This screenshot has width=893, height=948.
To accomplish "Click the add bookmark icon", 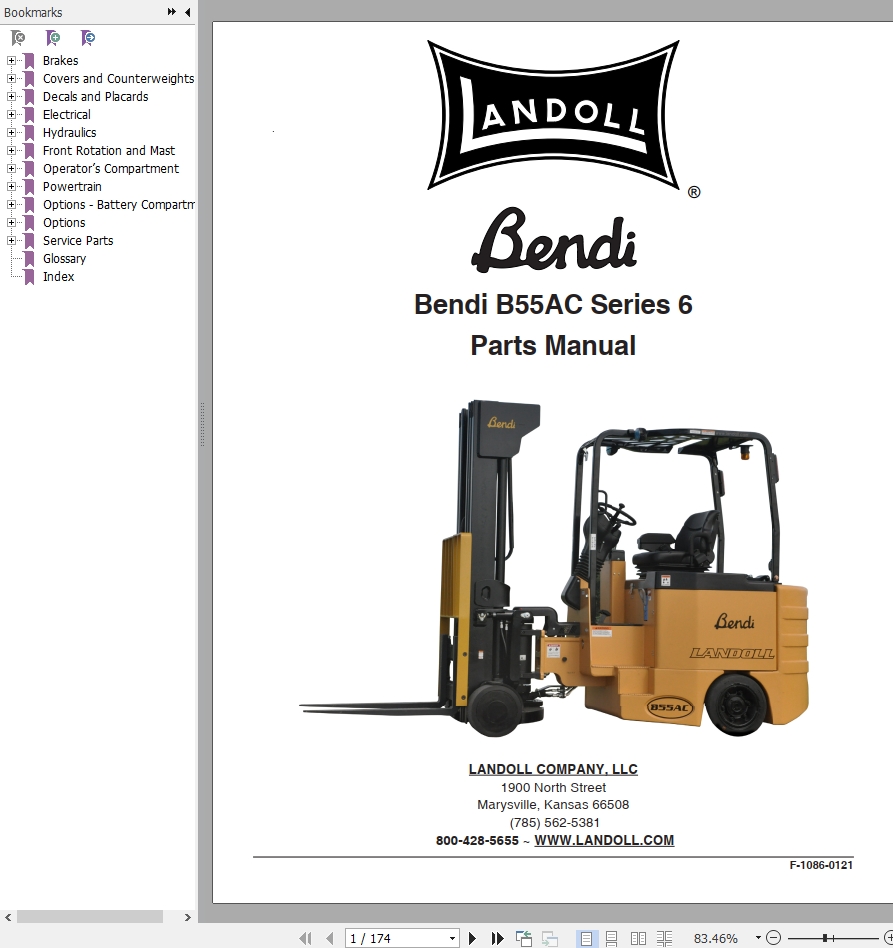I will (53, 38).
